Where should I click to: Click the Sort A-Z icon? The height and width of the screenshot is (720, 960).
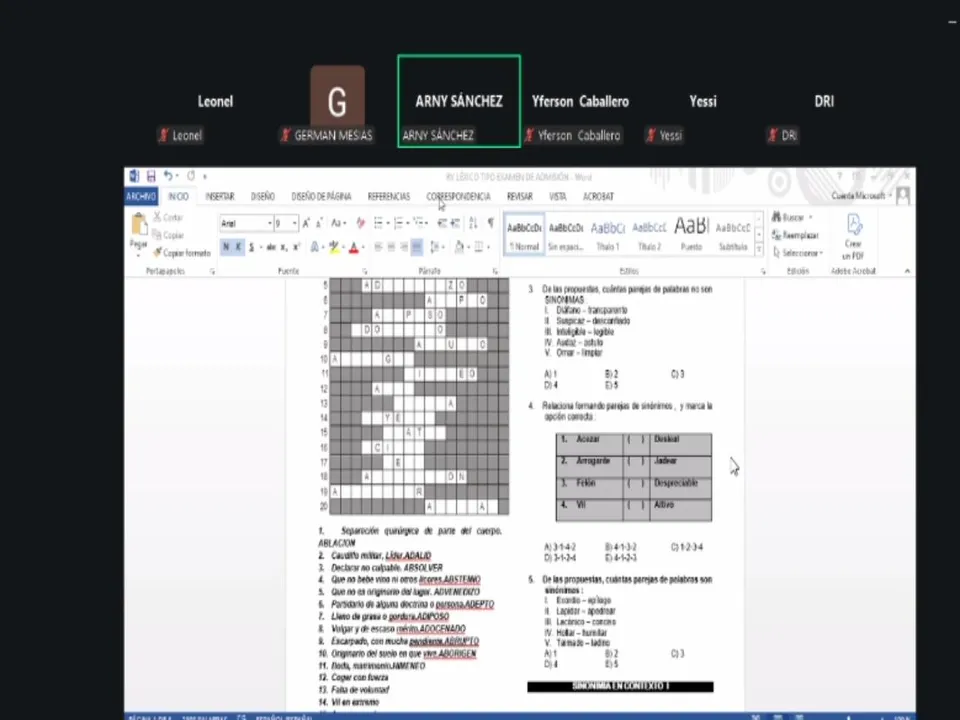click(x=473, y=223)
